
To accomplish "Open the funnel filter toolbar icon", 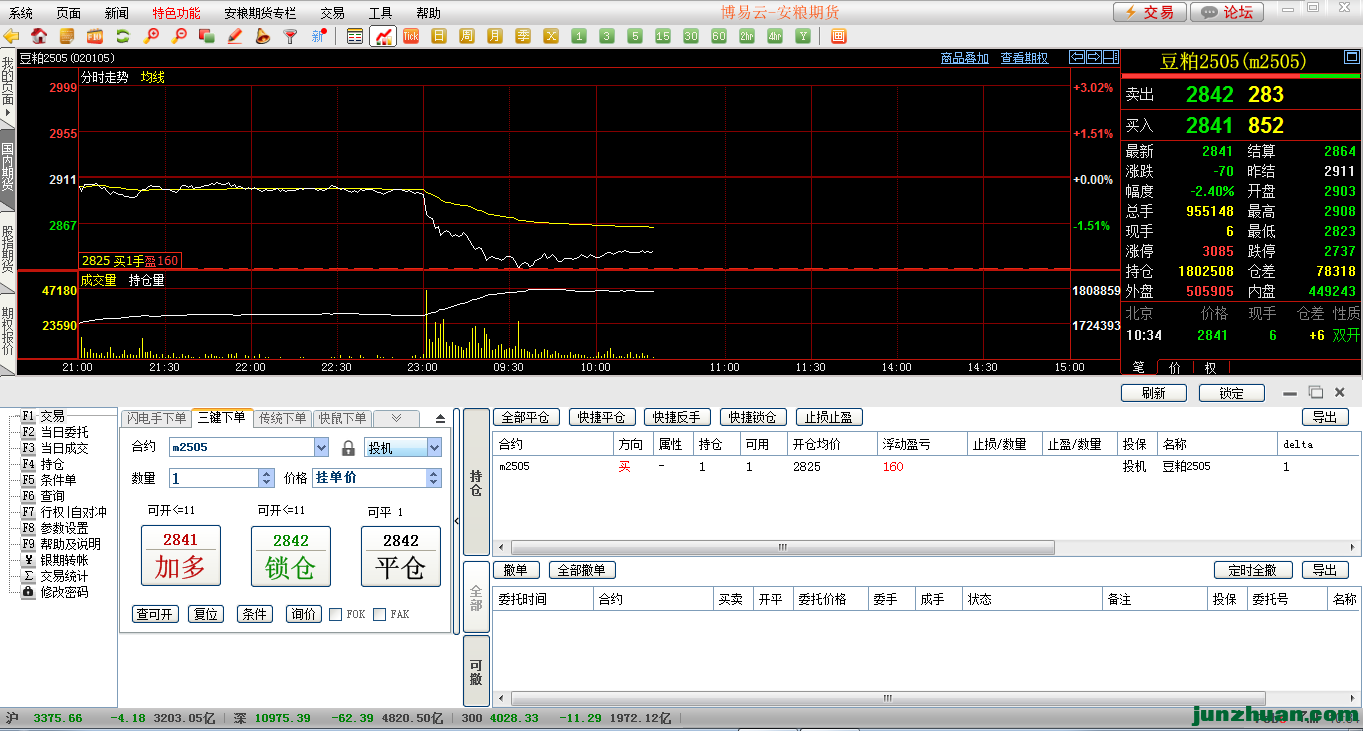I will click(291, 36).
